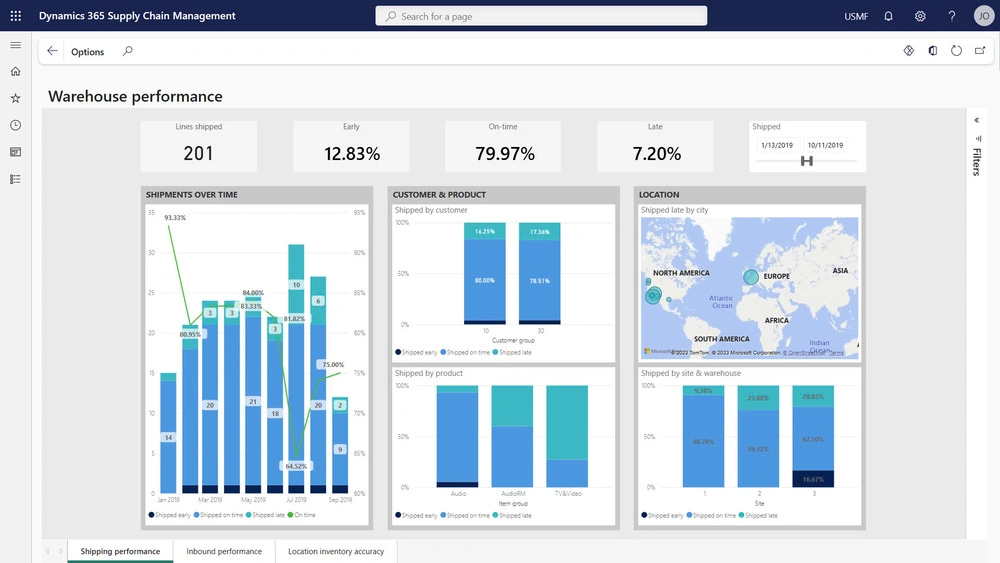Click the Warehouse performance page title
The width and height of the screenshot is (1000, 563).
pyautogui.click(x=135, y=96)
